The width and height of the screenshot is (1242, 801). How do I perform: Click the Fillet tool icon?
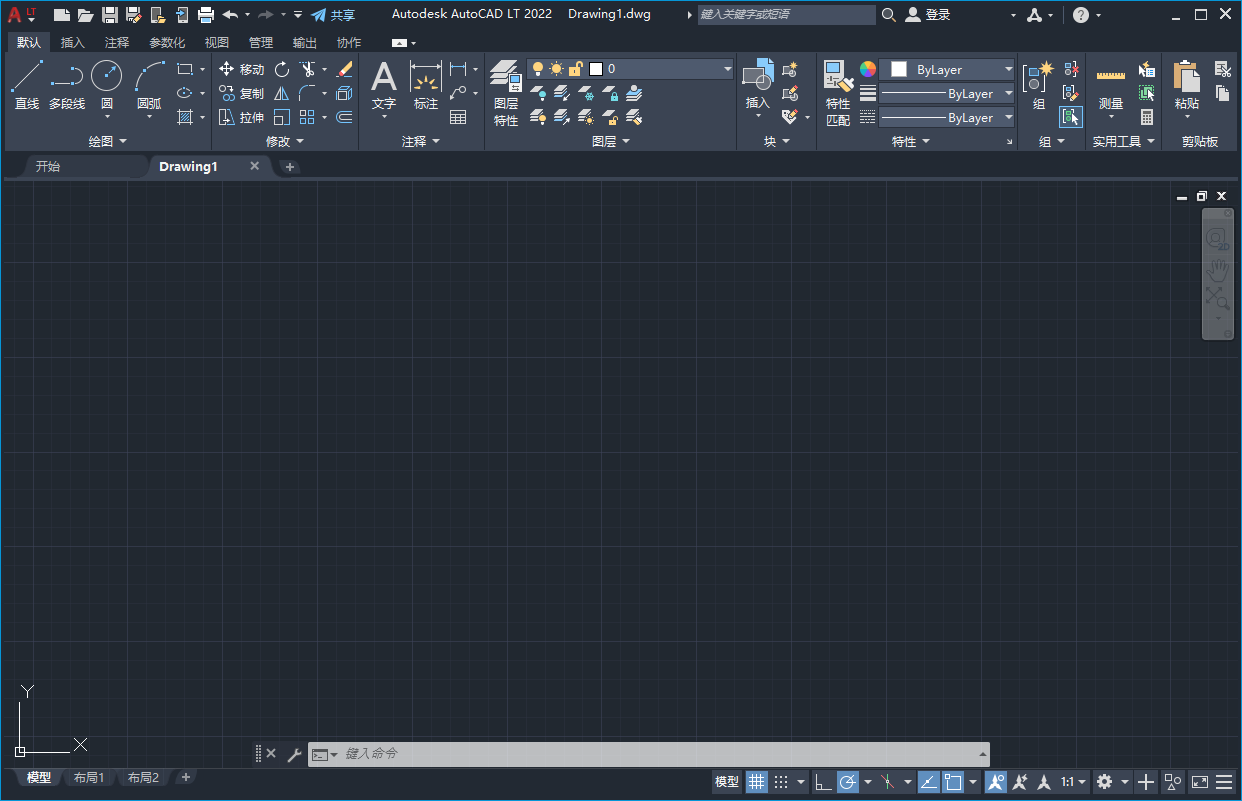click(308, 93)
